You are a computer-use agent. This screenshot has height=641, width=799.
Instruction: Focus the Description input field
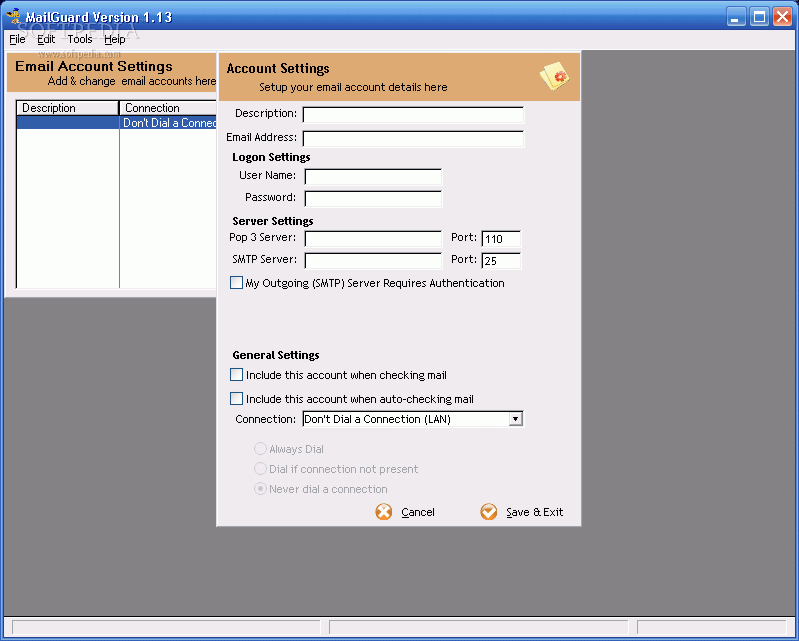coord(413,114)
